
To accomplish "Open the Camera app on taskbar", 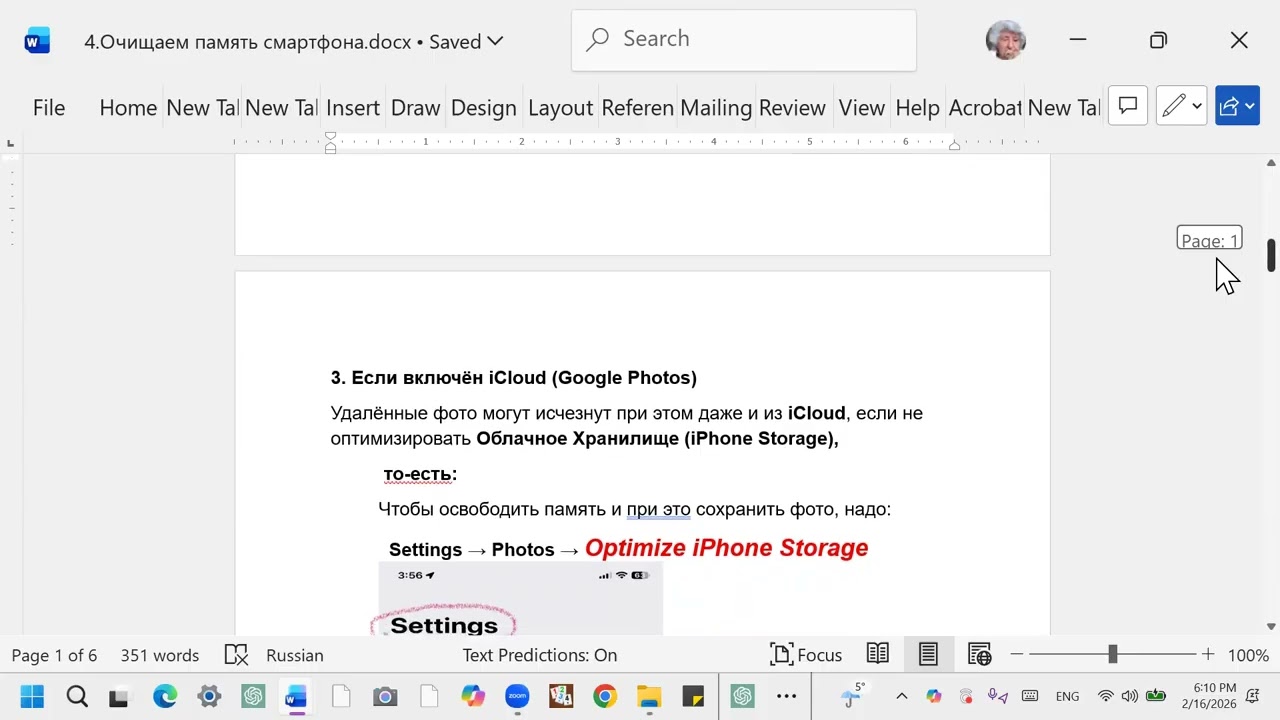I will click(x=385, y=697).
